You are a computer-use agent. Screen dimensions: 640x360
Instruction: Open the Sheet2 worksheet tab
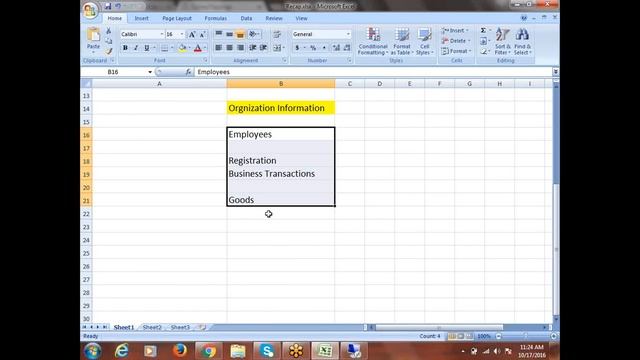152,327
